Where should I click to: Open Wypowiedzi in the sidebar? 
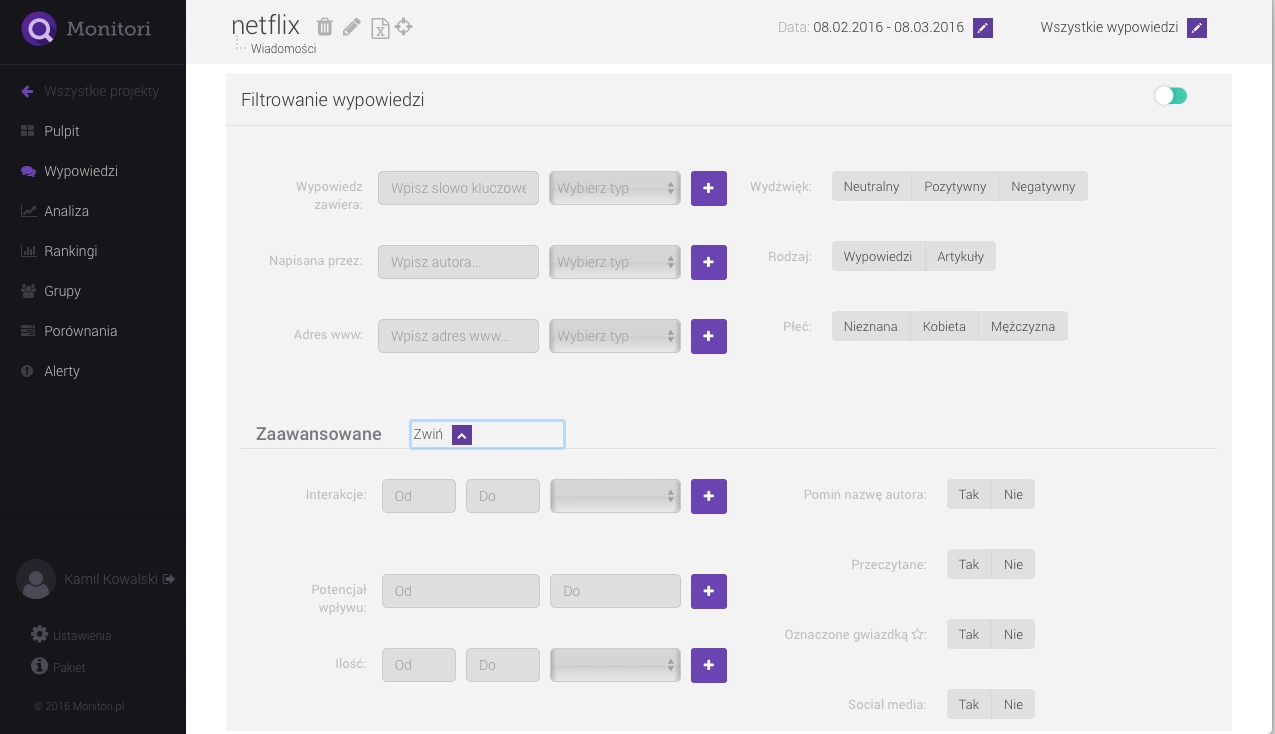(69, 171)
